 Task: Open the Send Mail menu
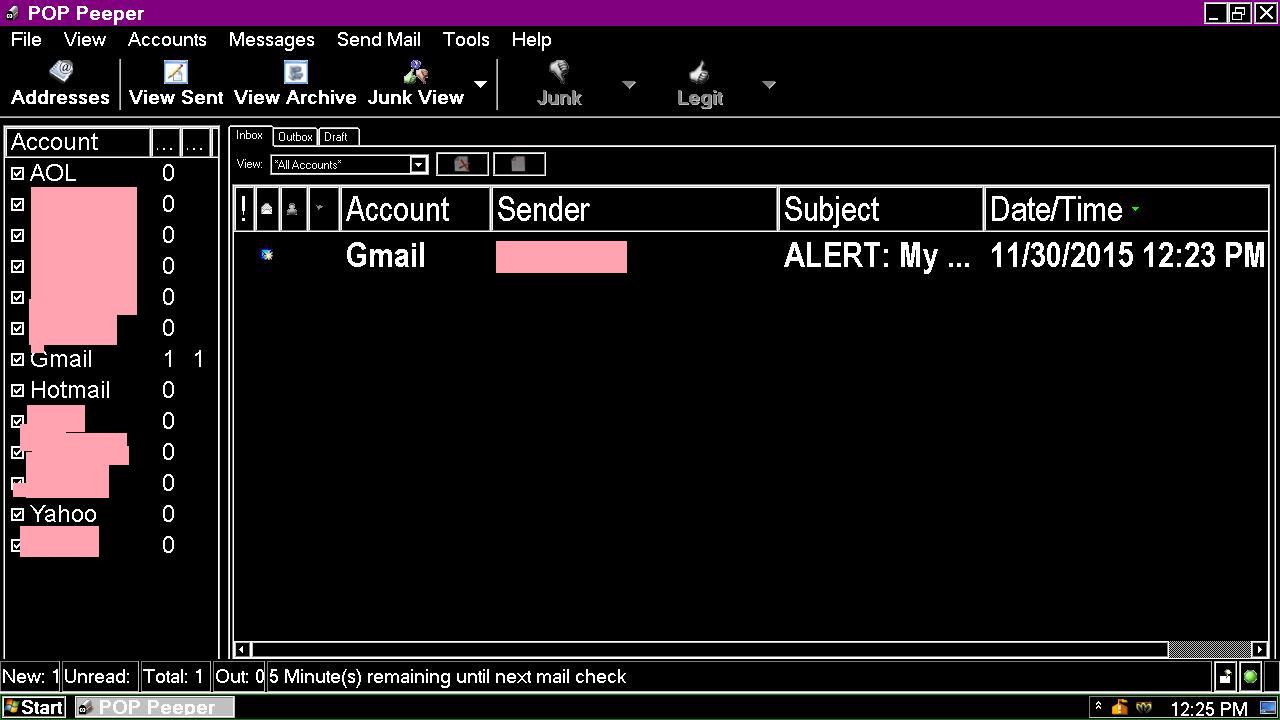[378, 39]
